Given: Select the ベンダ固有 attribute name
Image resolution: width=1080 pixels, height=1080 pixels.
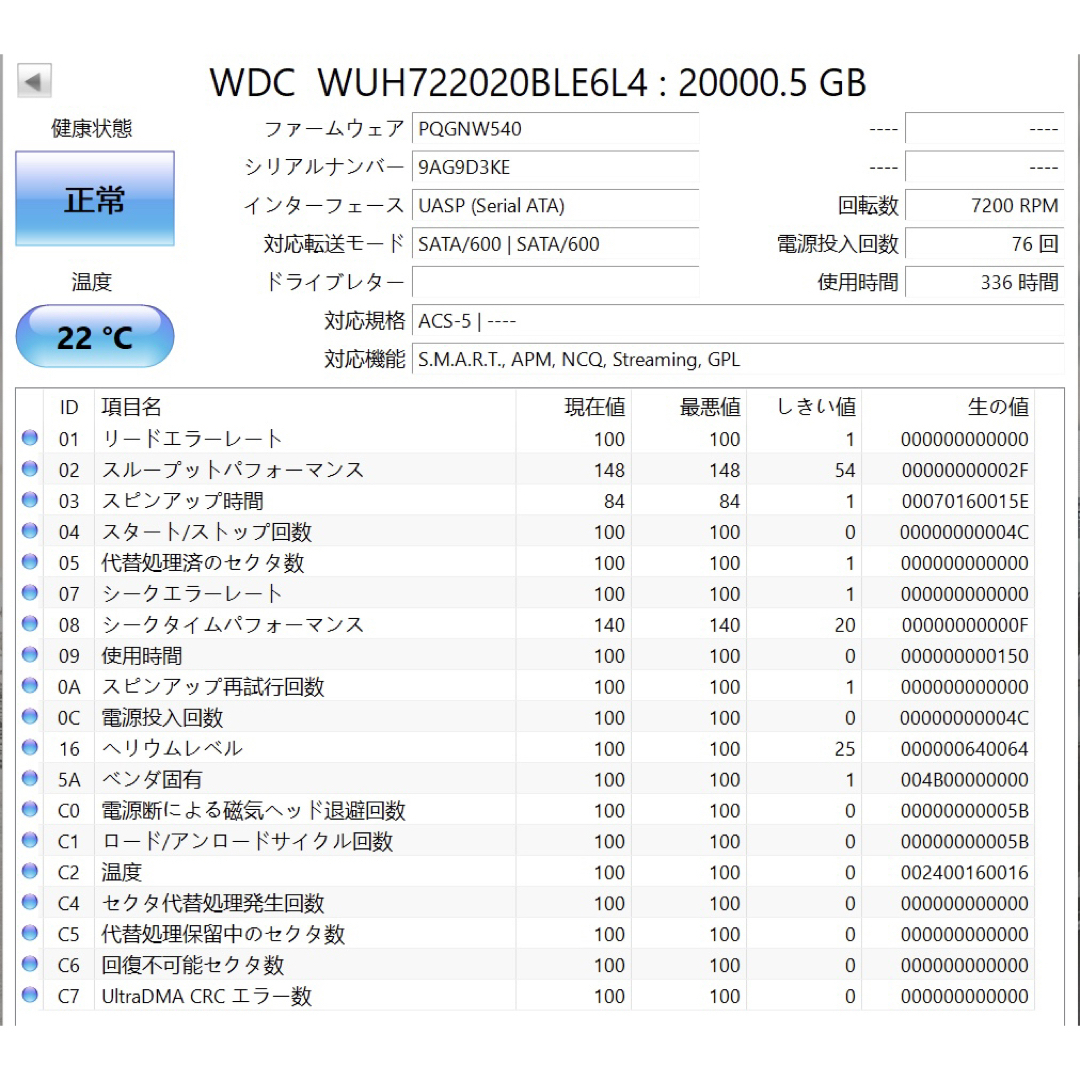Looking at the screenshot, I should coord(152,780).
